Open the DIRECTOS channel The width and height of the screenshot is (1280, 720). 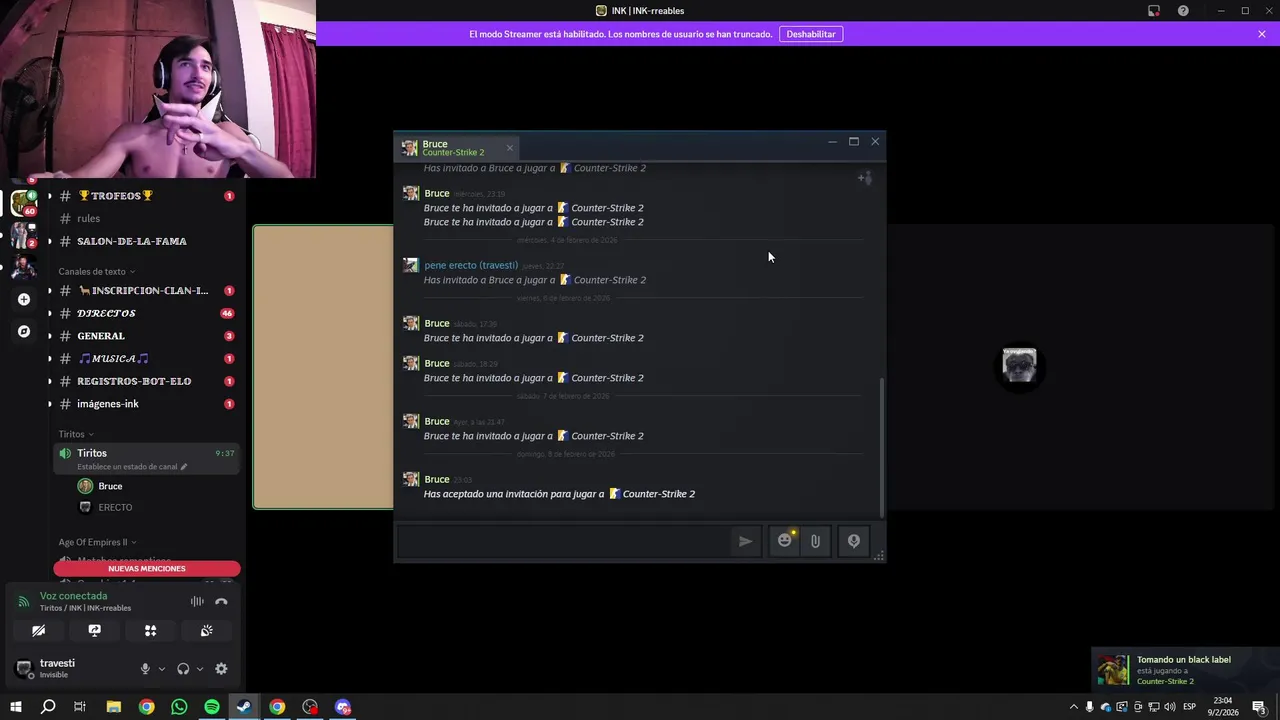pyautogui.click(x=146, y=313)
